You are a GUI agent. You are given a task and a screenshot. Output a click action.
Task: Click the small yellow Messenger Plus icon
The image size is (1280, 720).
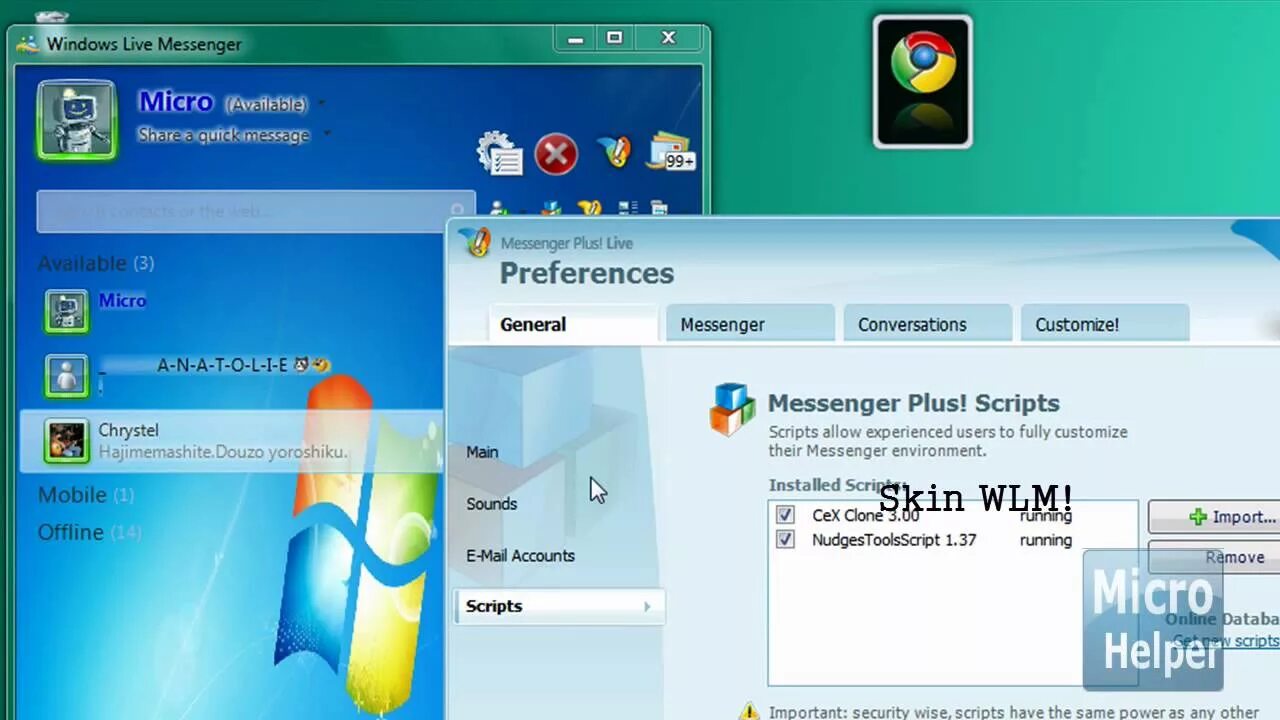(x=589, y=209)
